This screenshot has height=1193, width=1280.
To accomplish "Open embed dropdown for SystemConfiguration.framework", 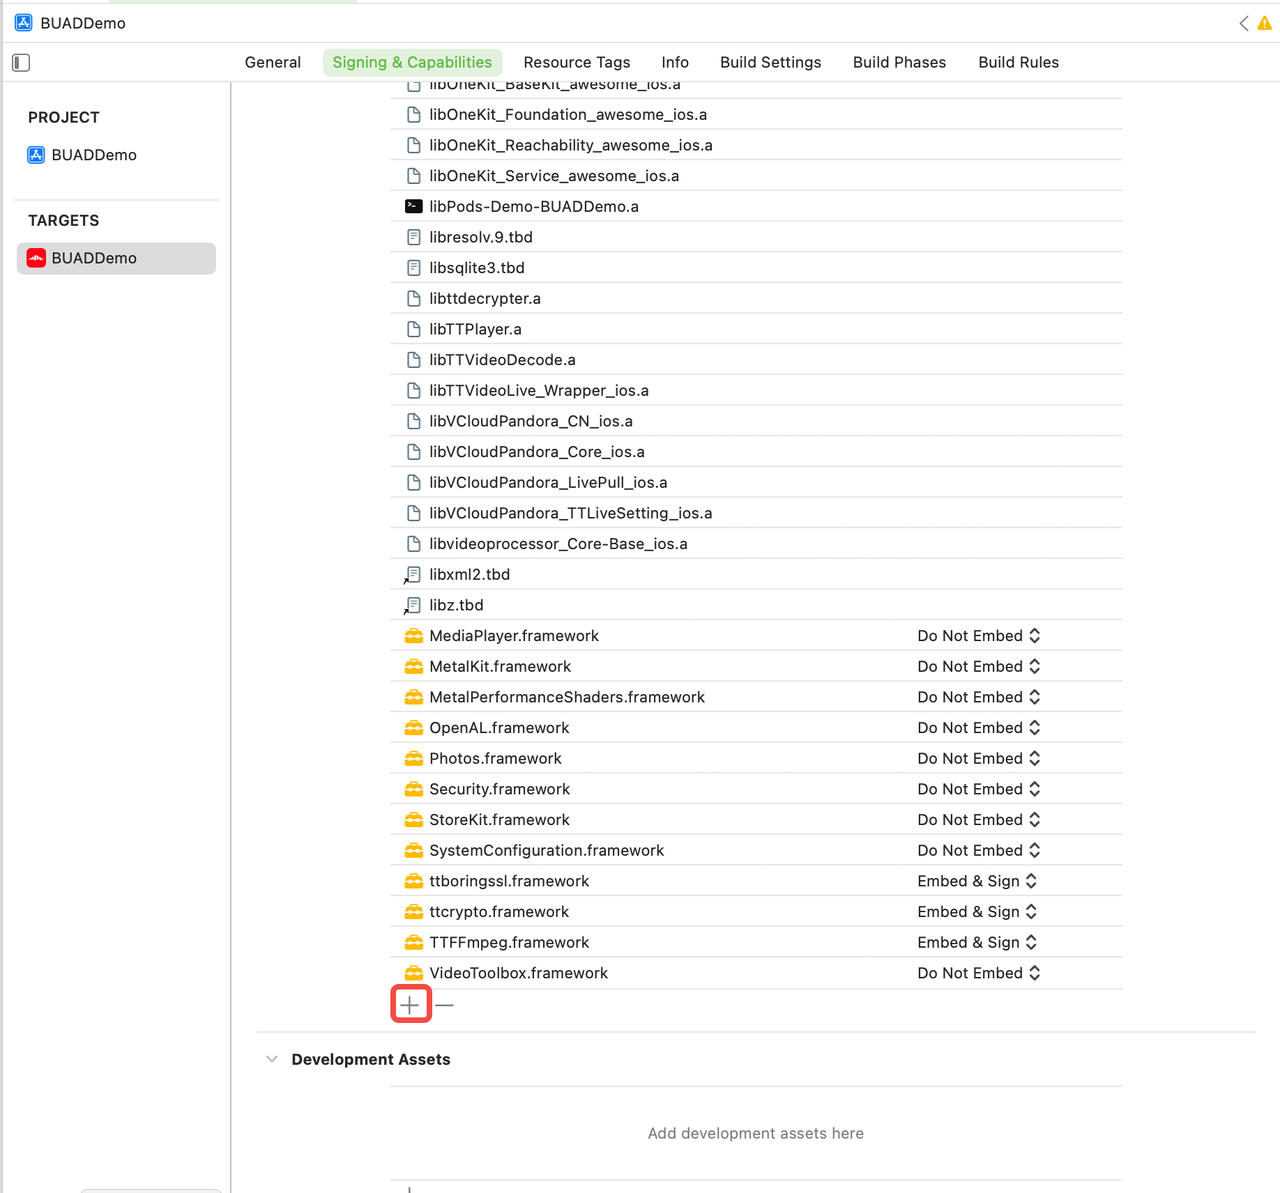I will point(979,850).
